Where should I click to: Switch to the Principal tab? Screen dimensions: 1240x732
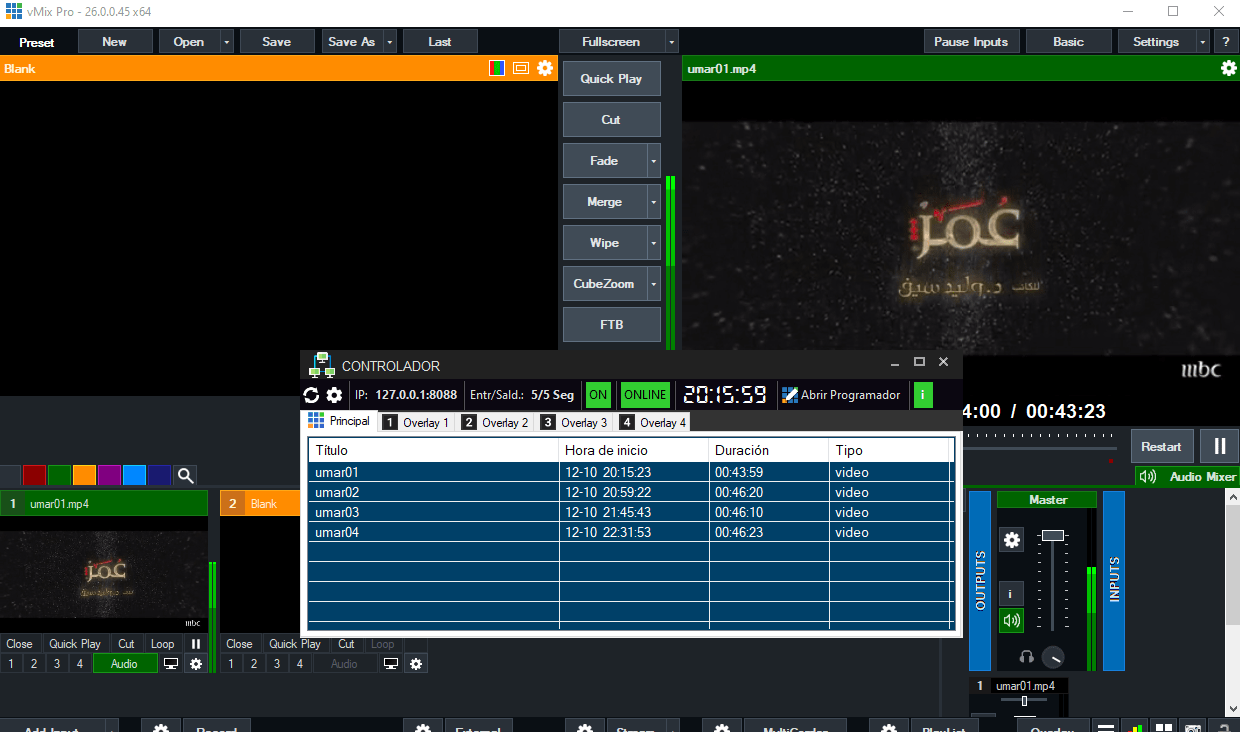340,421
